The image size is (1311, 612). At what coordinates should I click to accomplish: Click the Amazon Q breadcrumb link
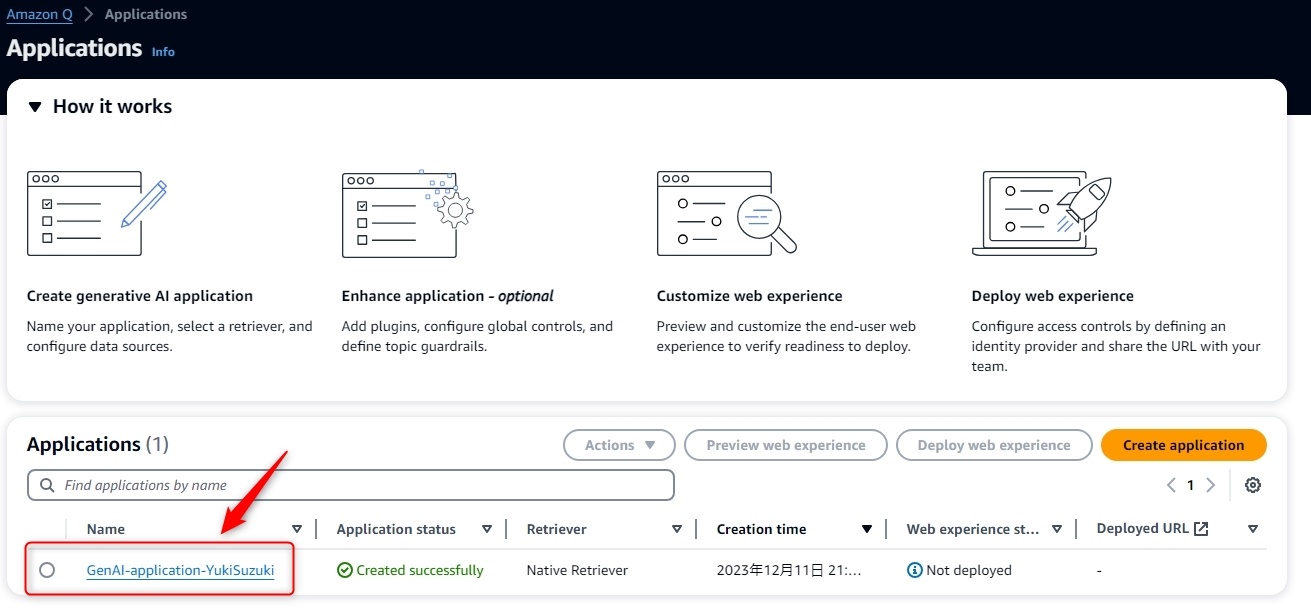pyautogui.click(x=40, y=14)
